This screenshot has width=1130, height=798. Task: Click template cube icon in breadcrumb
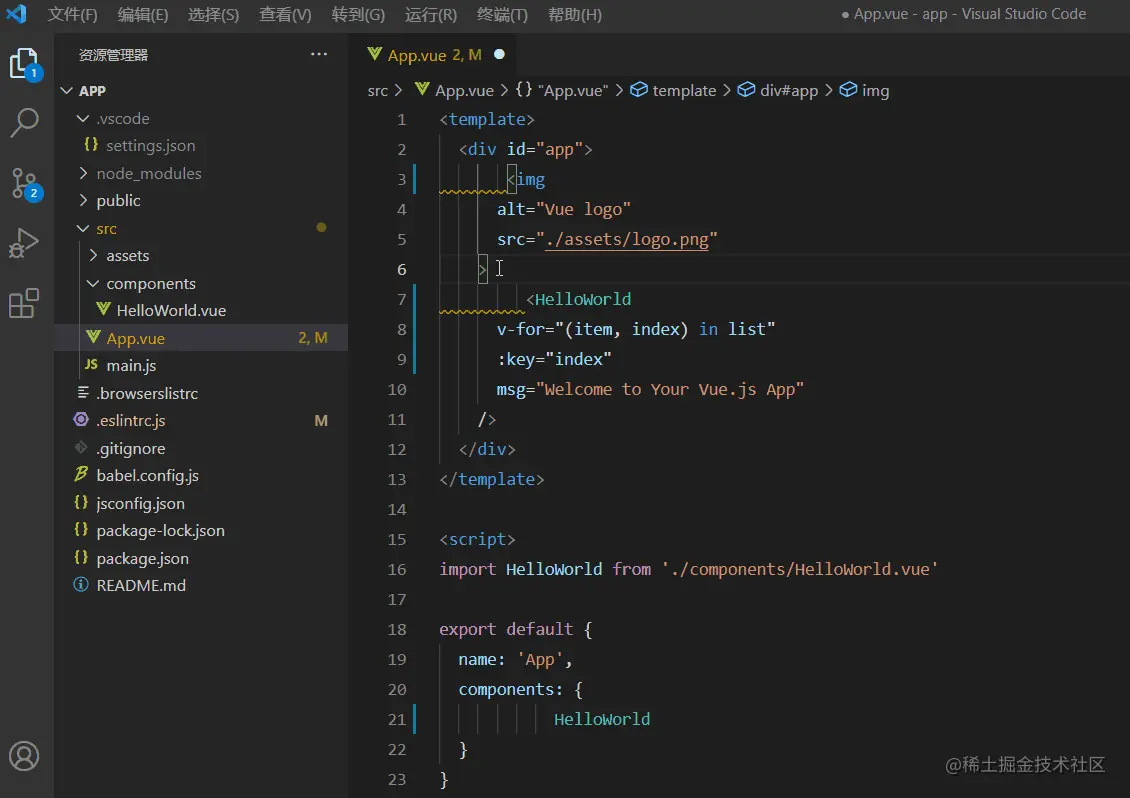tap(639, 89)
